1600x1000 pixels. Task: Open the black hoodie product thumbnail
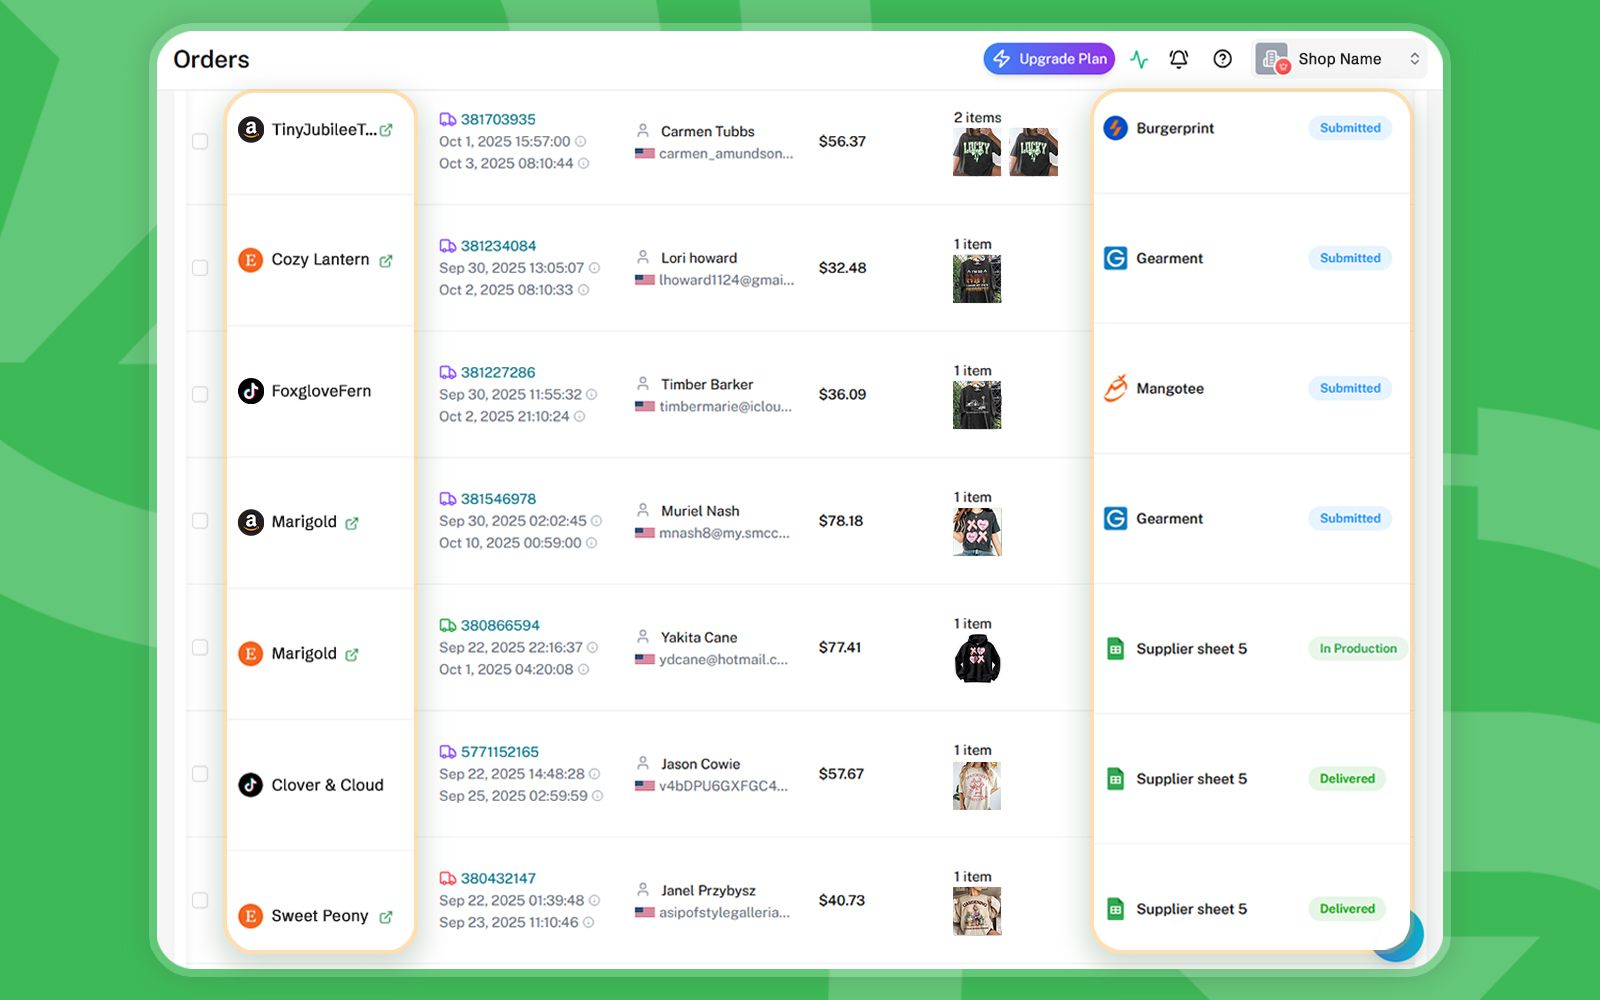coord(977,659)
